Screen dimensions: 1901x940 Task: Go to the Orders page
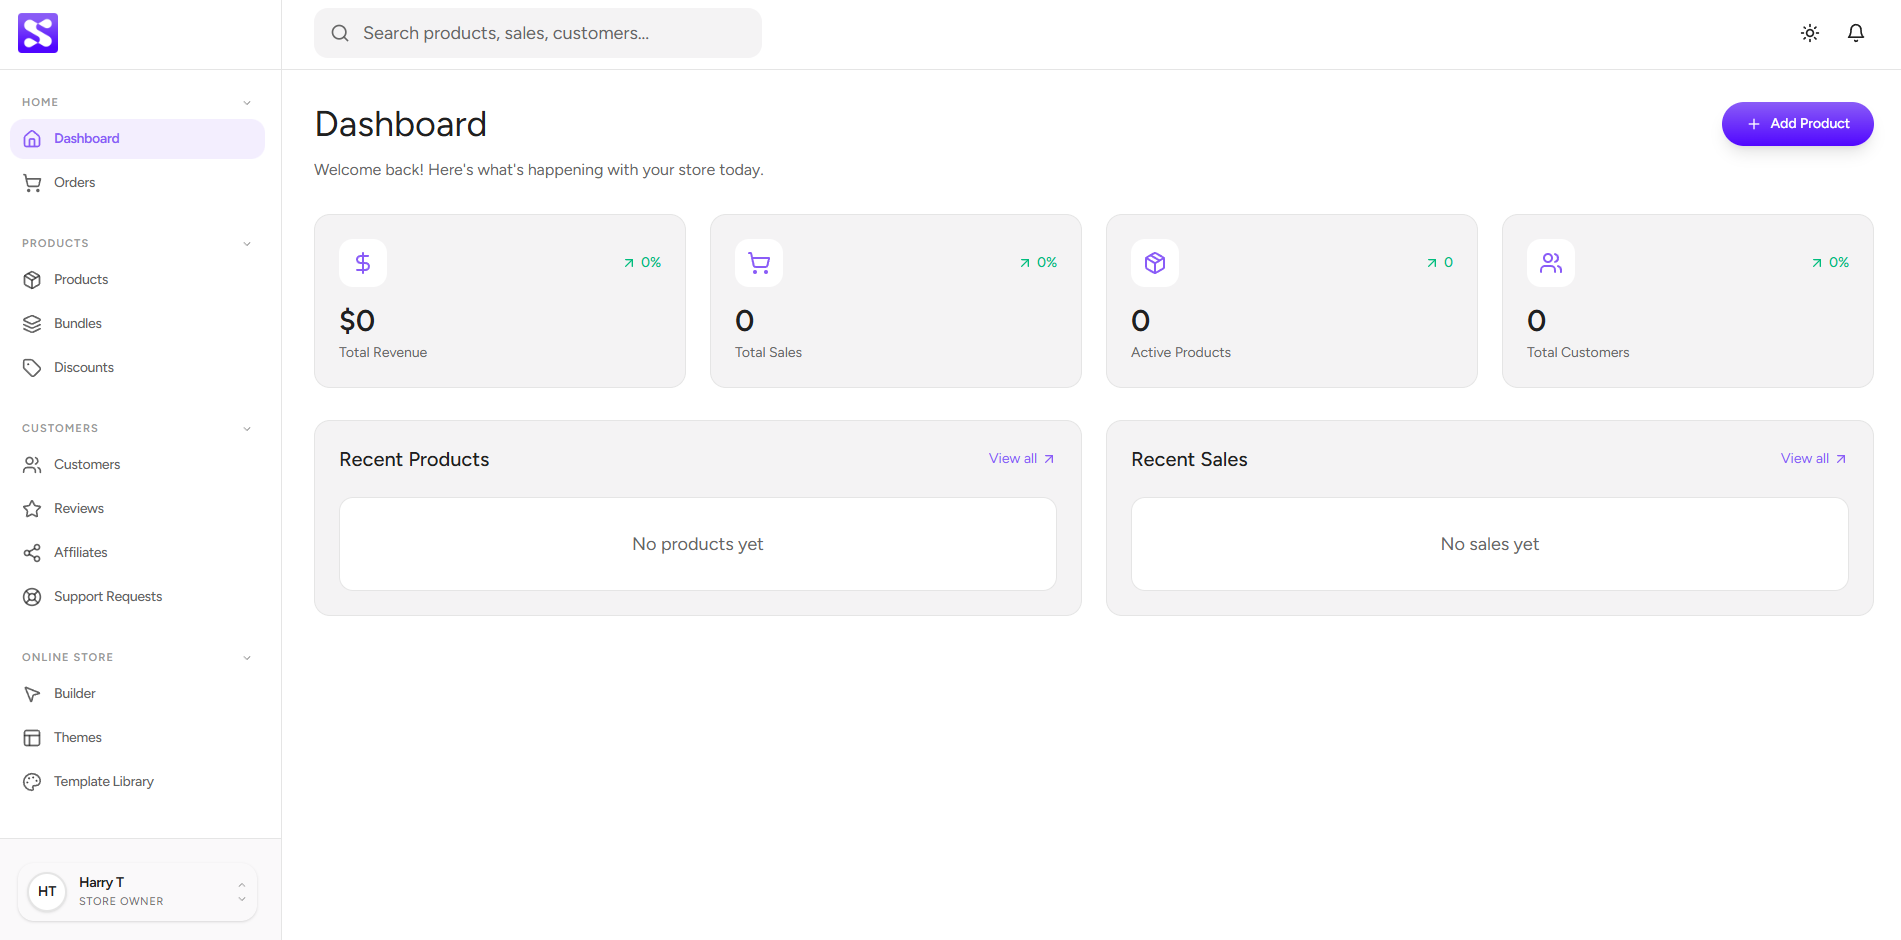coord(74,182)
